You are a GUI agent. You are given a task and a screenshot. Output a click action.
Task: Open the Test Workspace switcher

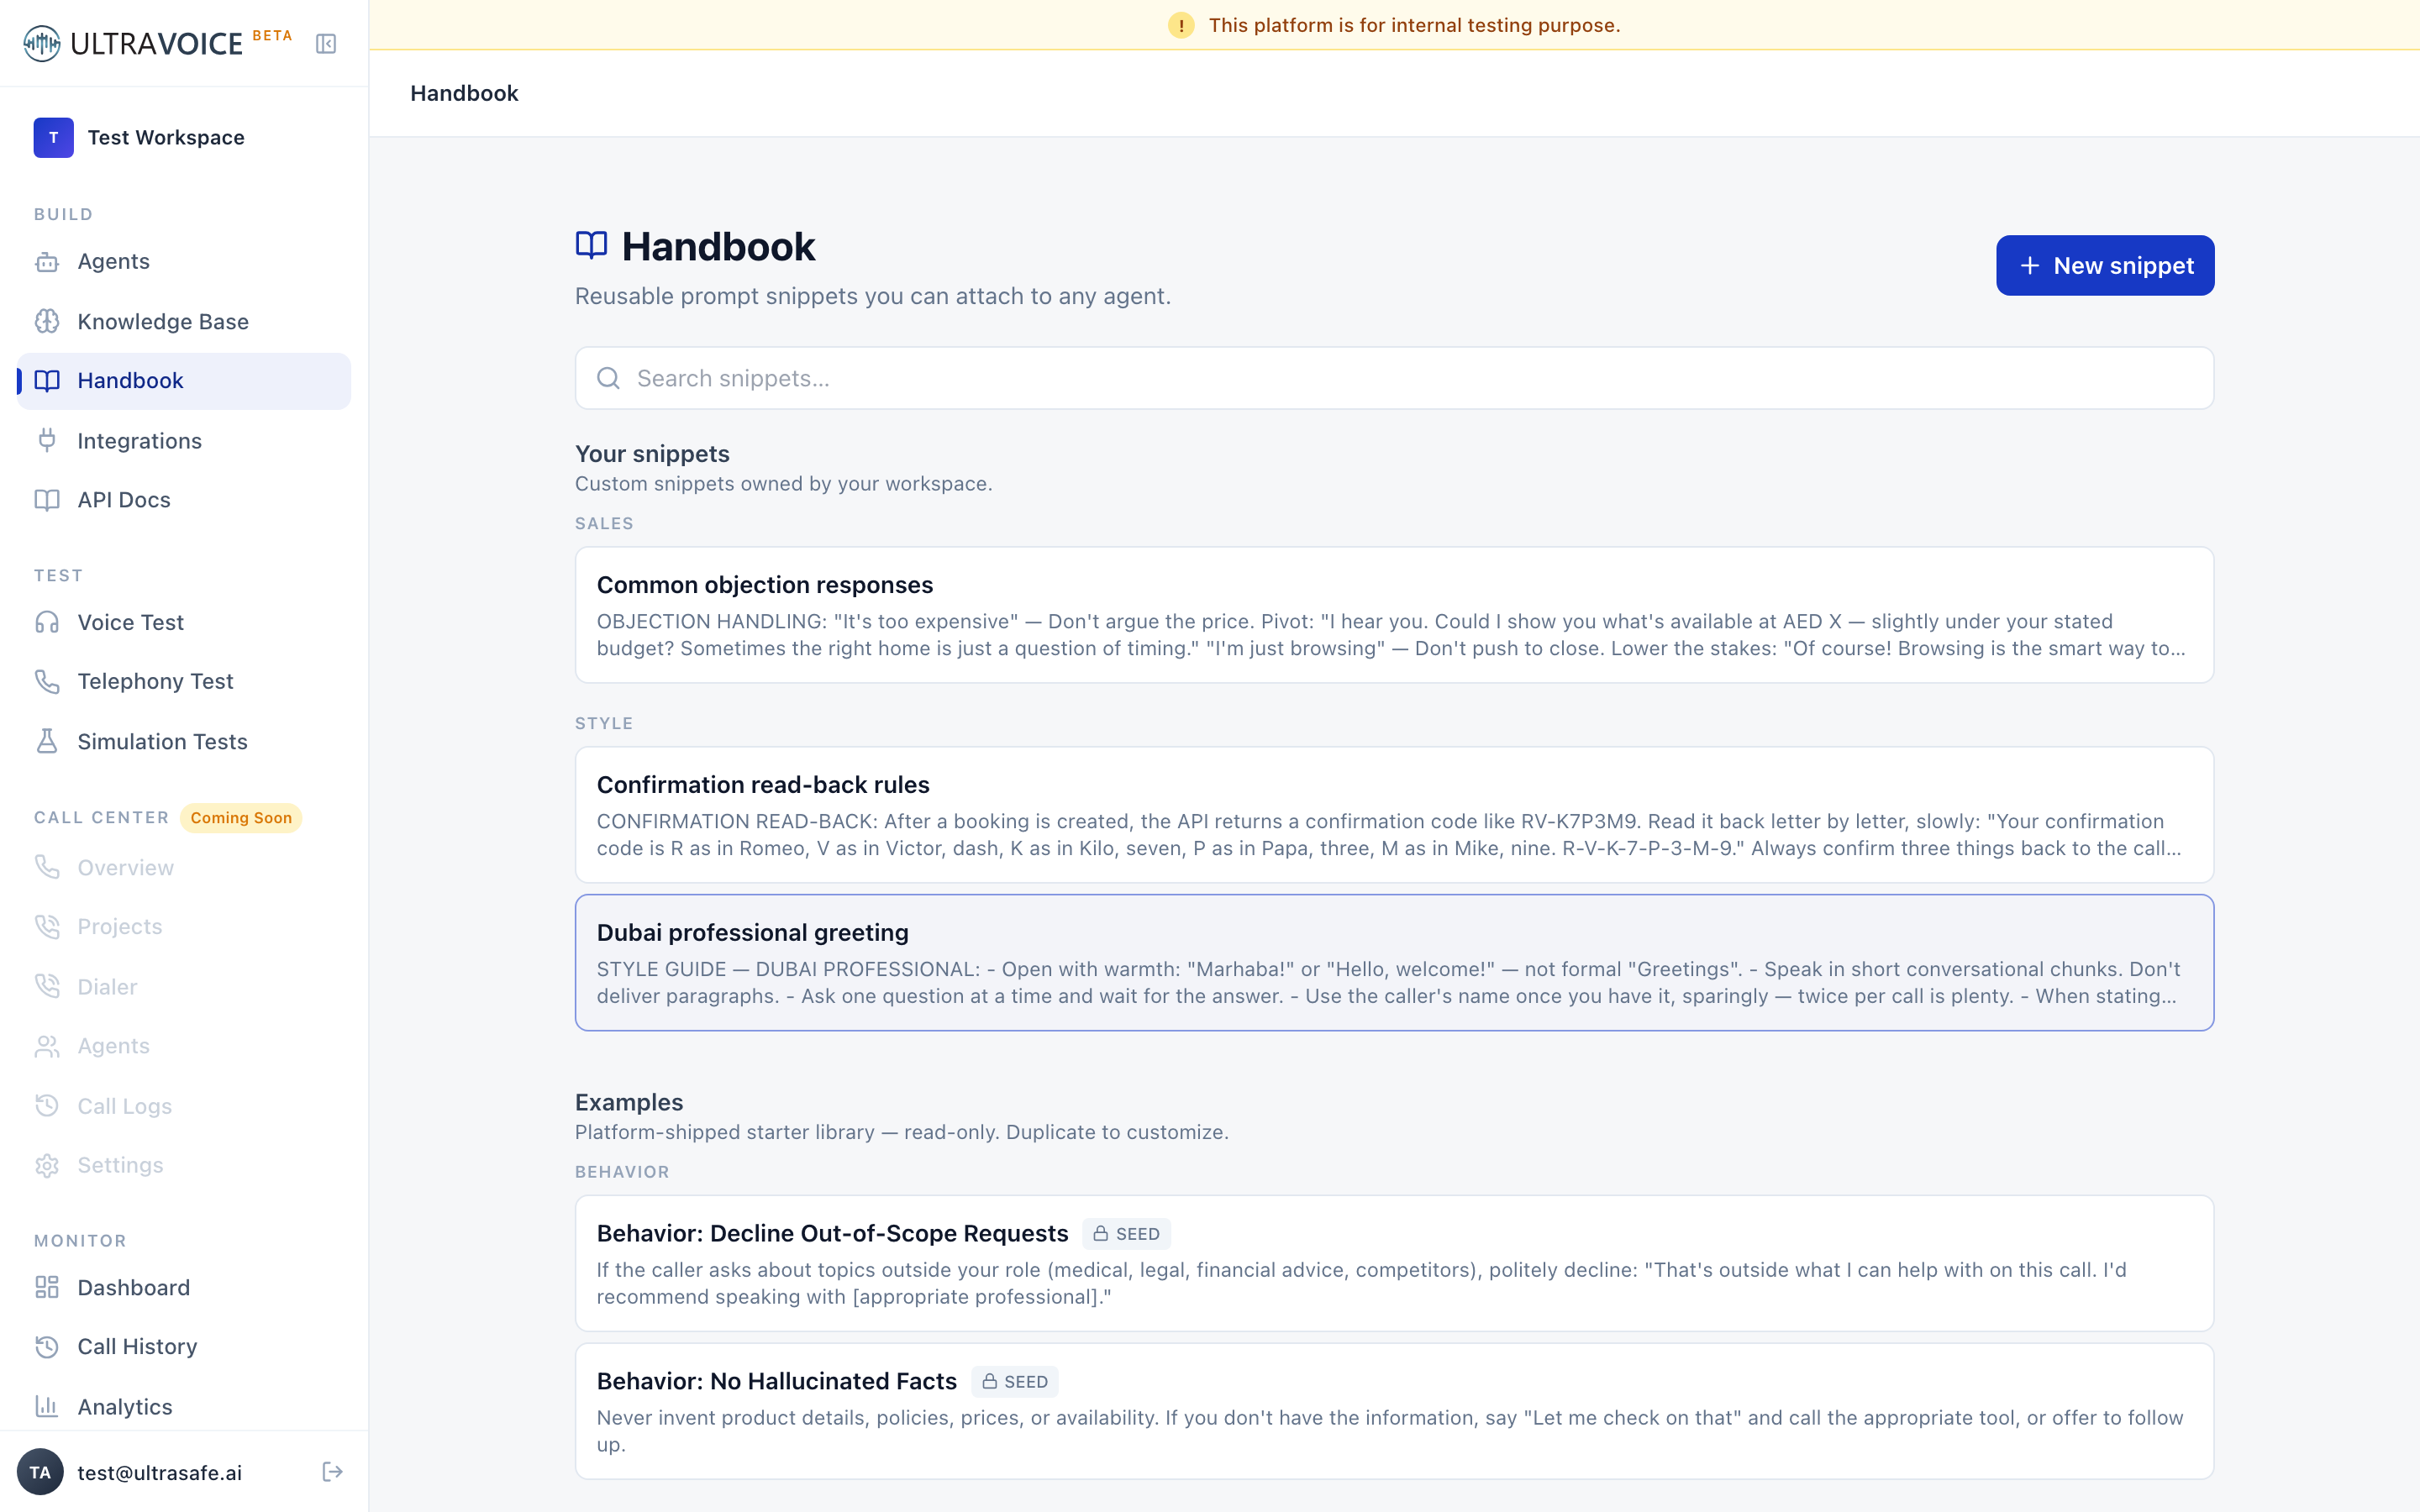(184, 137)
